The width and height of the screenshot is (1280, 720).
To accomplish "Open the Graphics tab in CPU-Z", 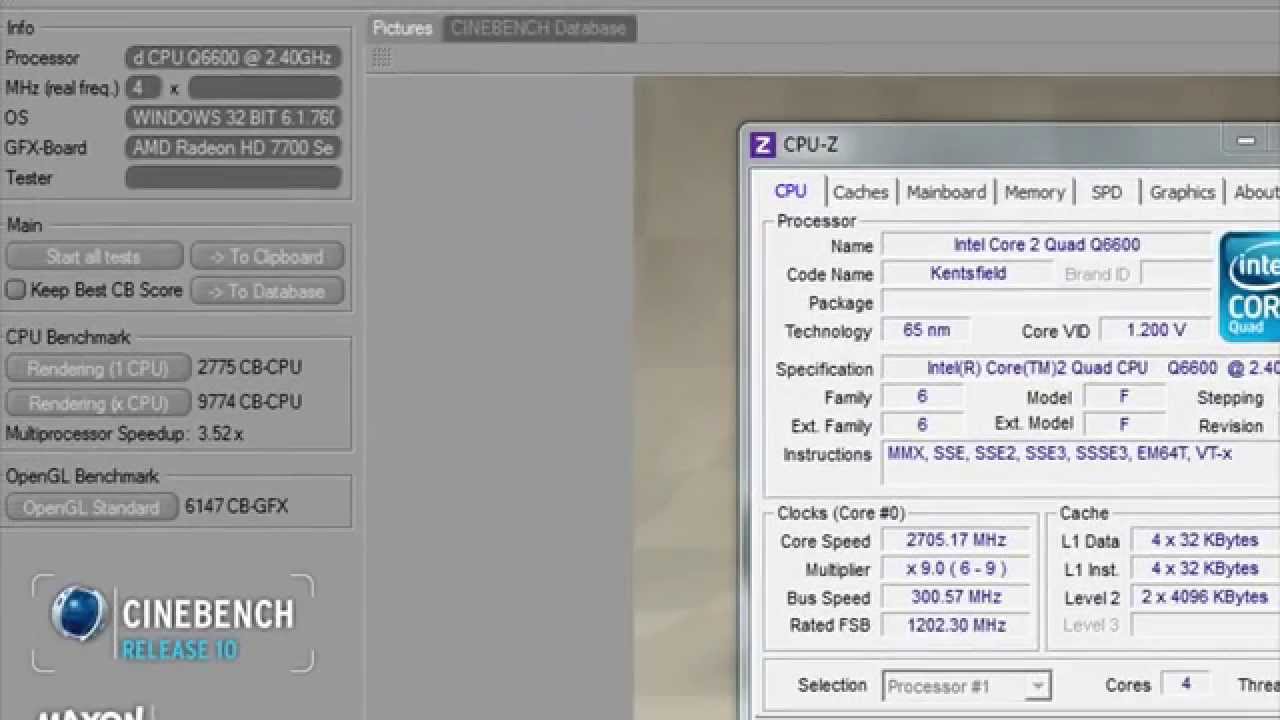I will (1182, 192).
